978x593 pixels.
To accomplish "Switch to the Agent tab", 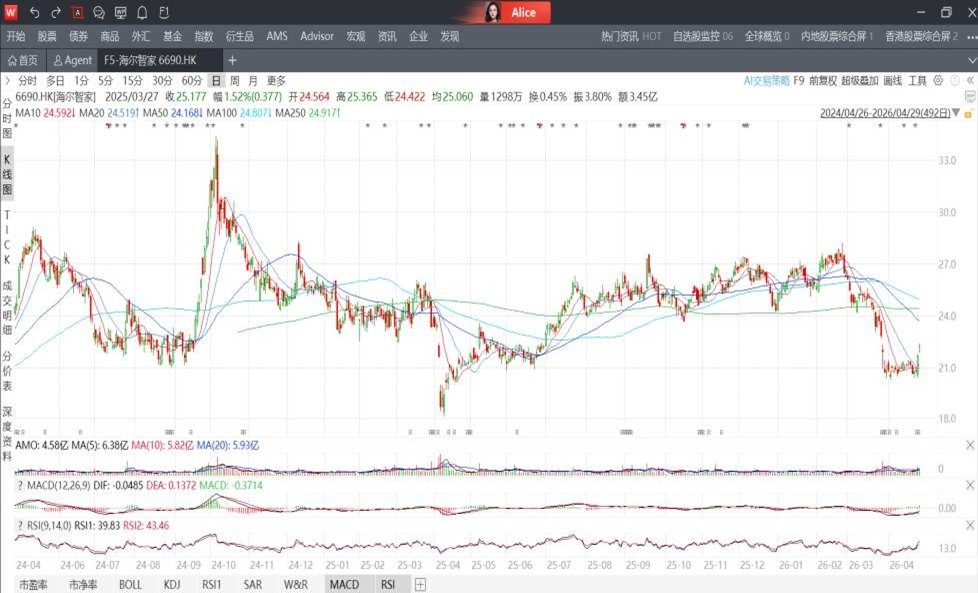I will (72, 61).
